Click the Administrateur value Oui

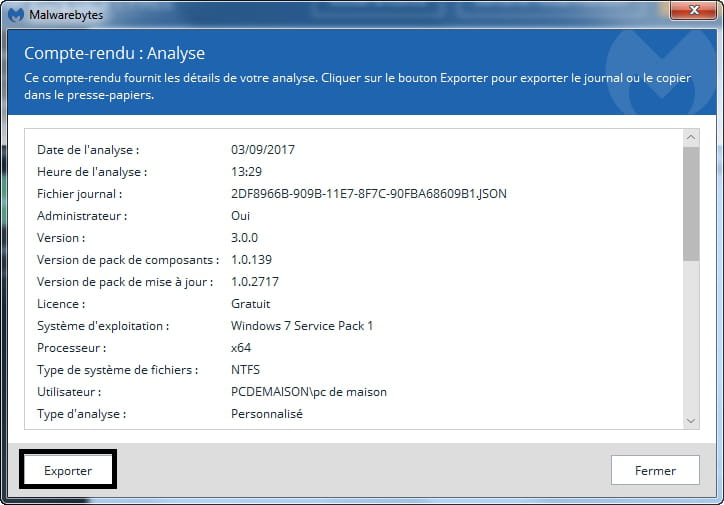click(240, 216)
